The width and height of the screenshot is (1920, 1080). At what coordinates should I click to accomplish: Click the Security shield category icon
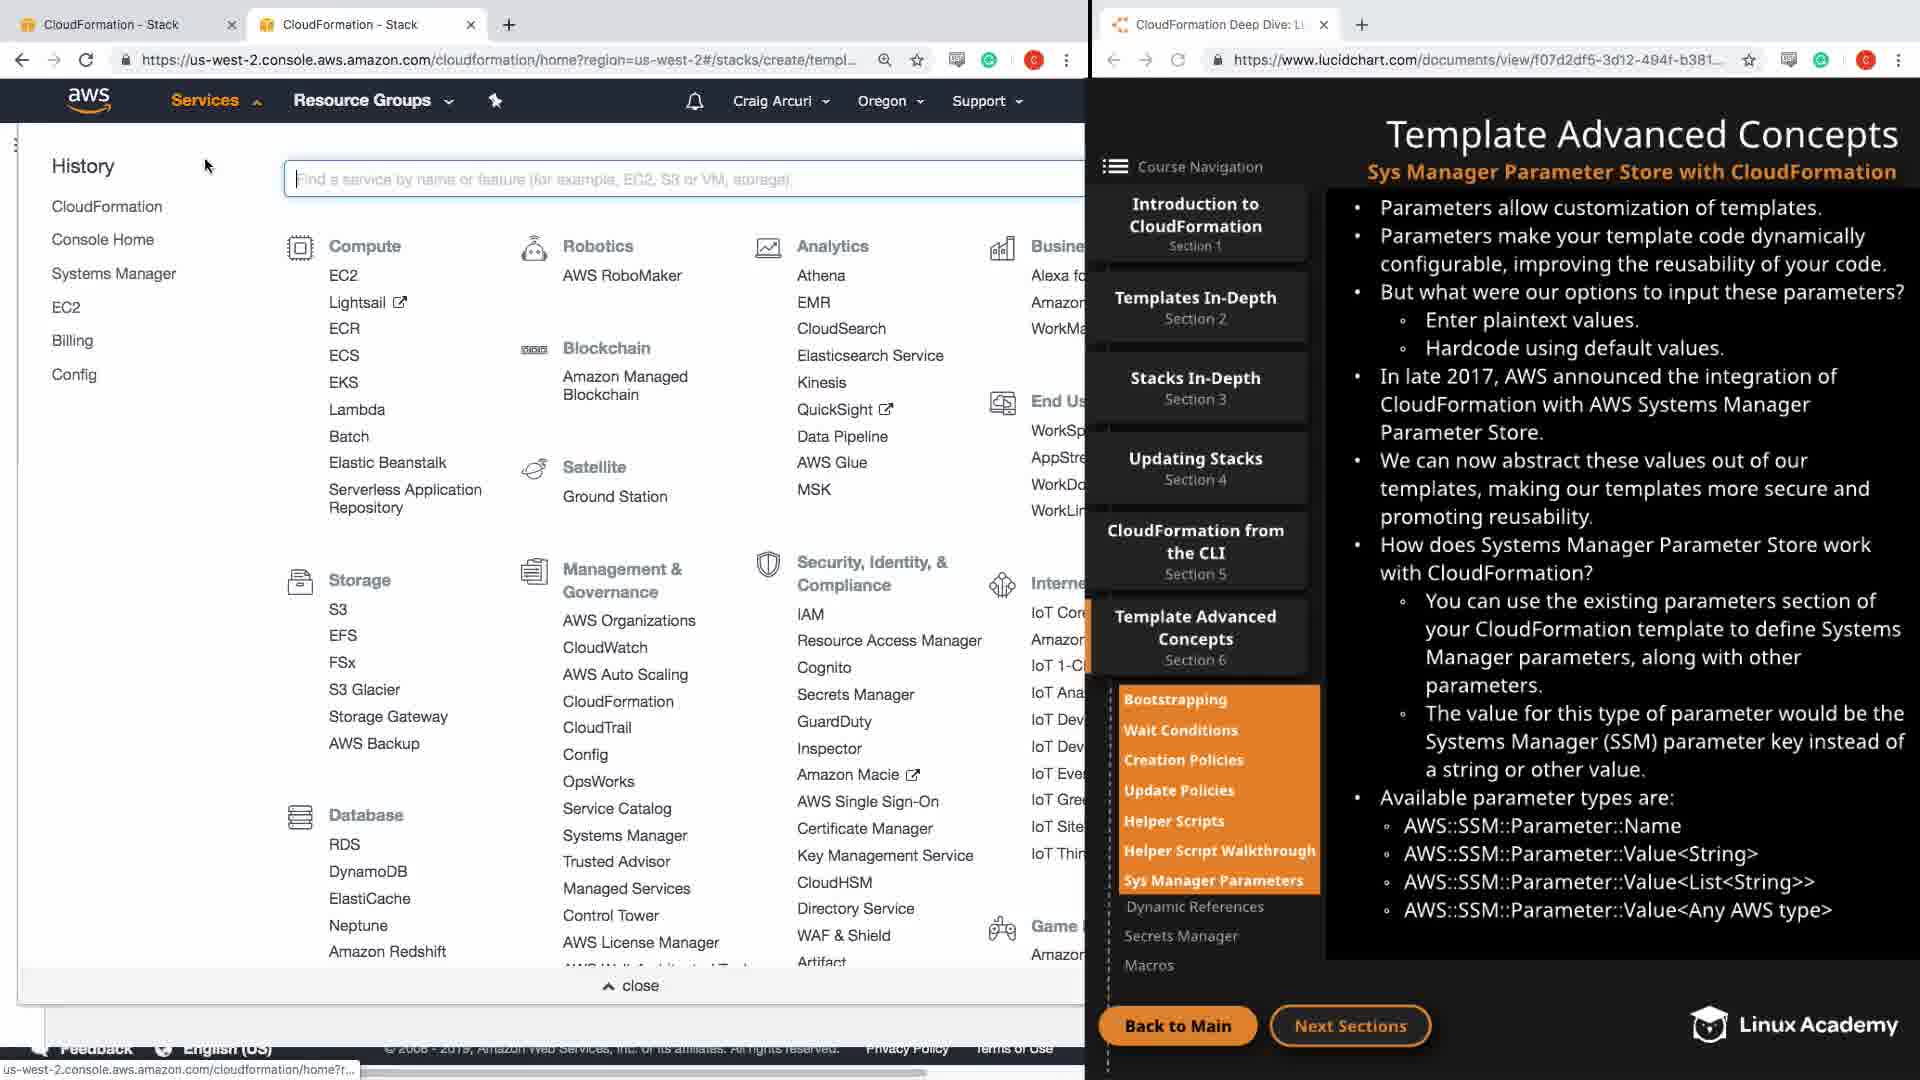pyautogui.click(x=768, y=564)
